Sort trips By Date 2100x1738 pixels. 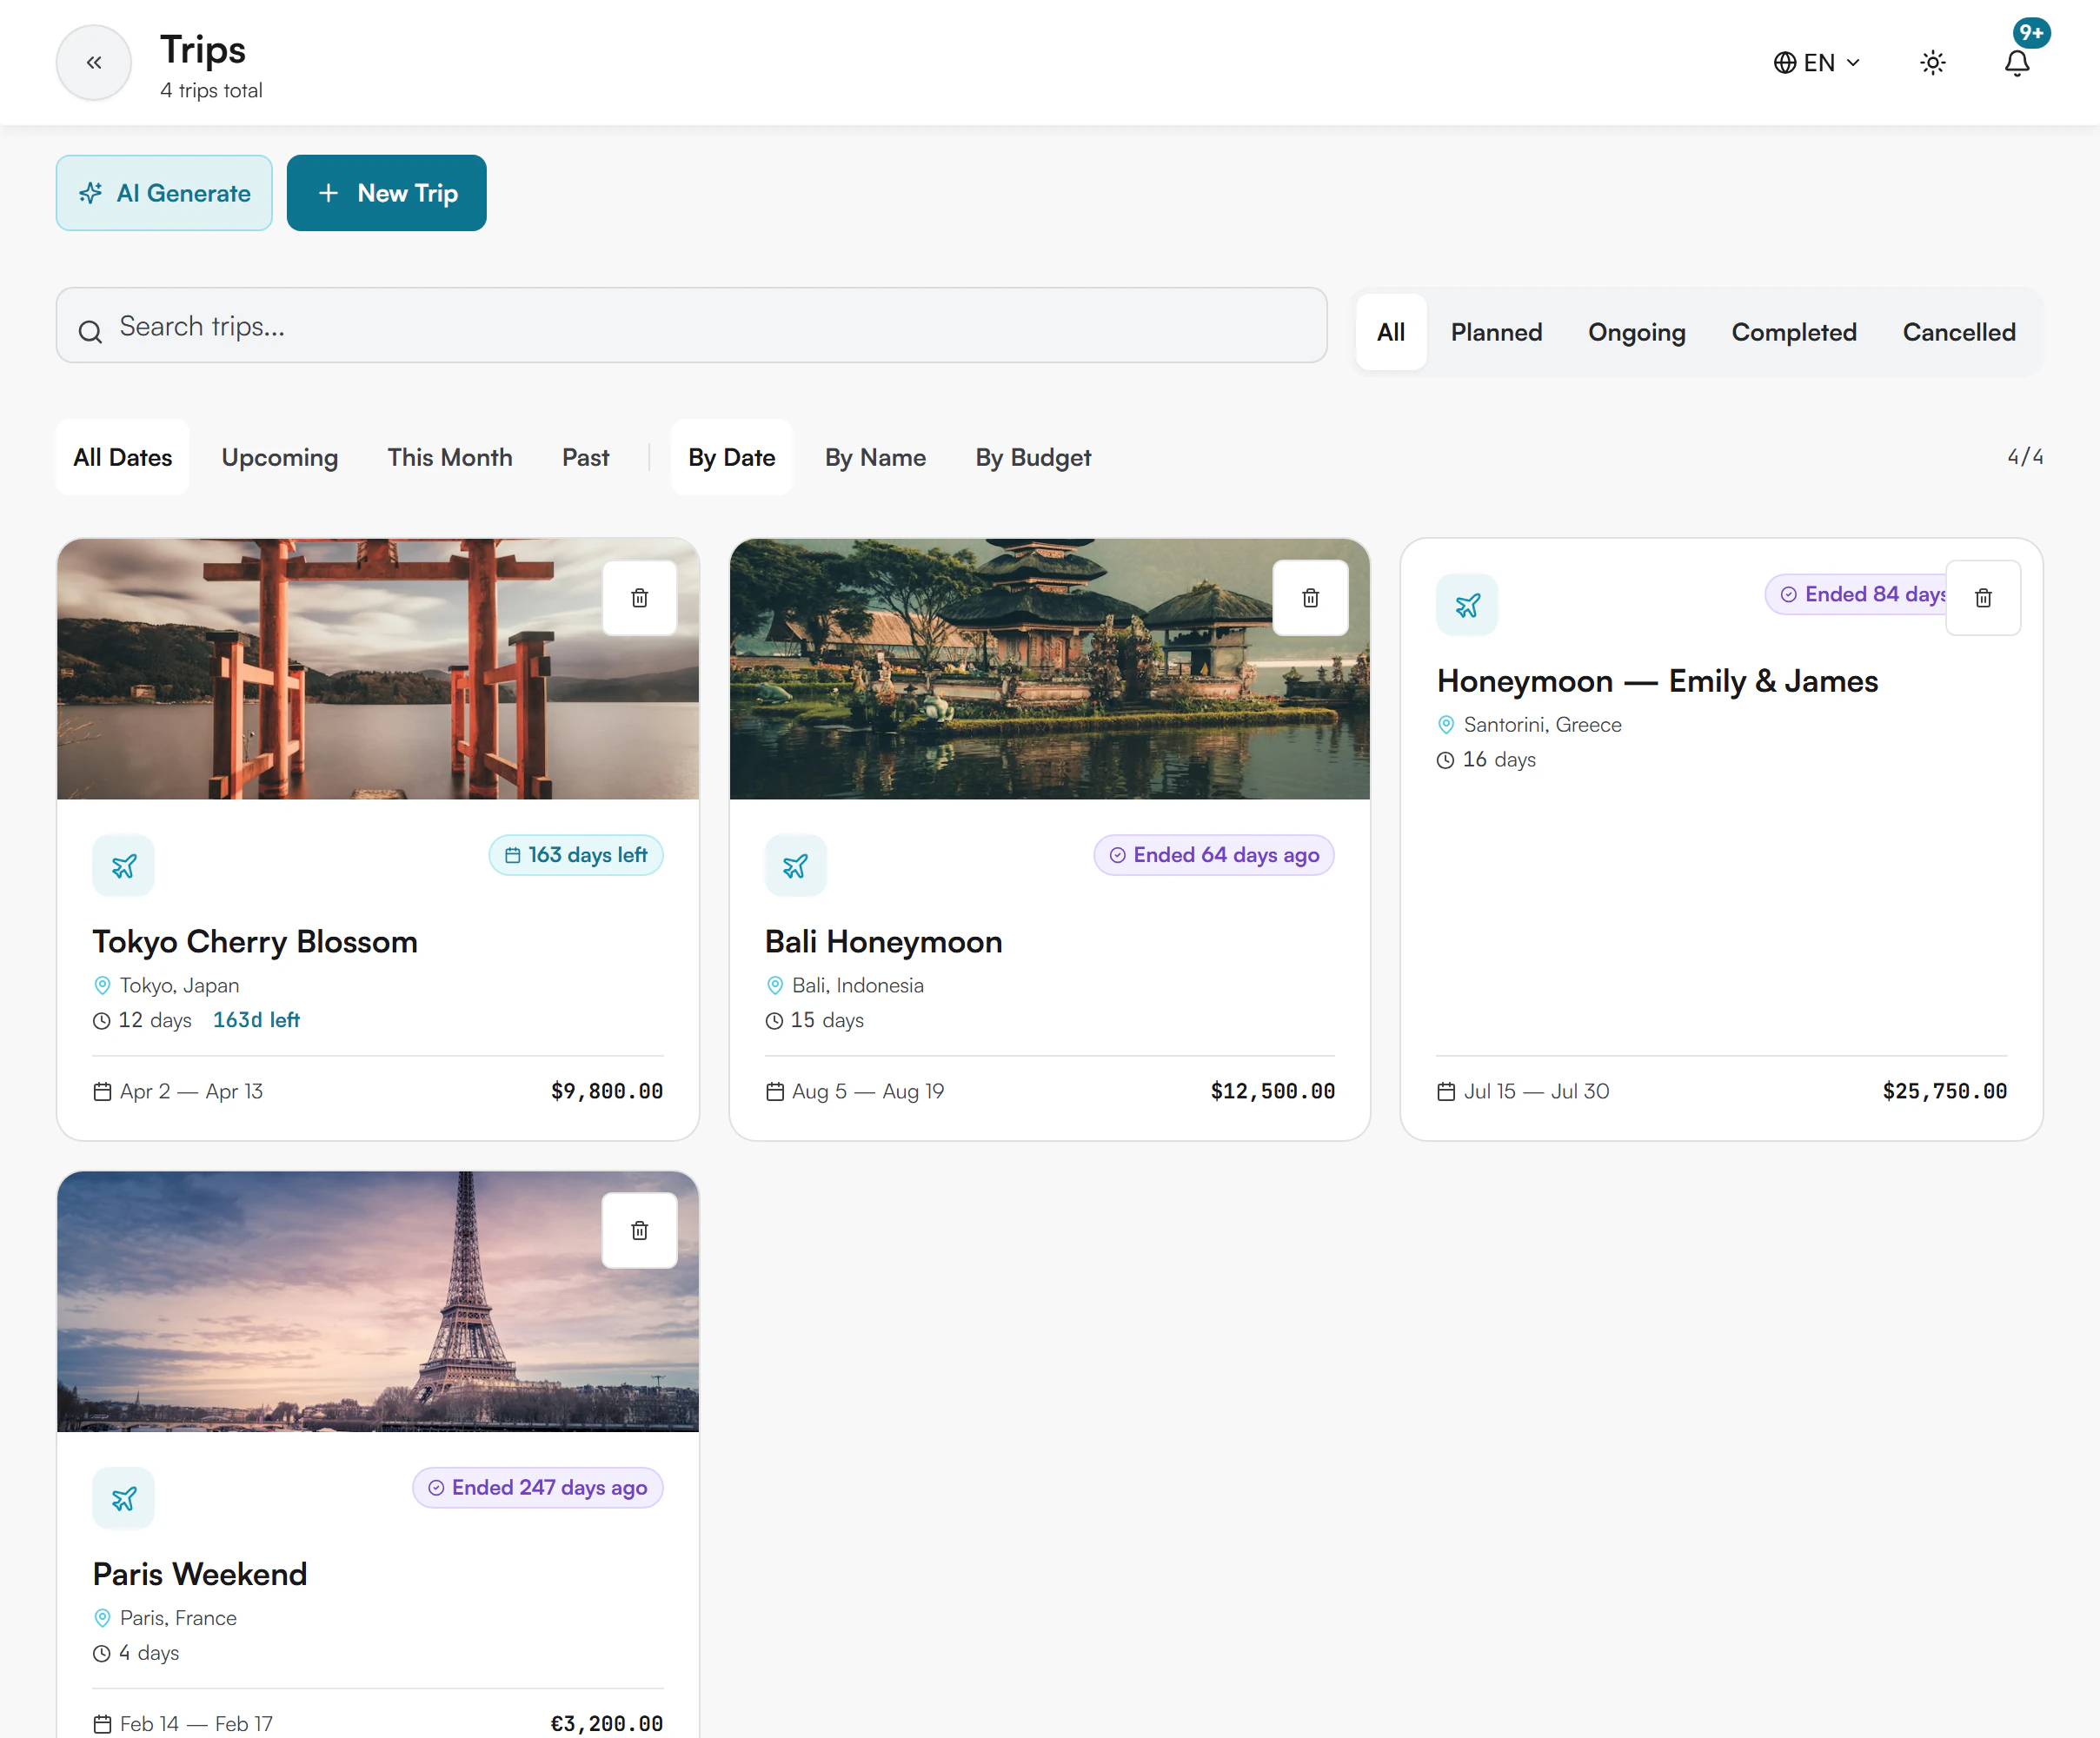(x=731, y=457)
